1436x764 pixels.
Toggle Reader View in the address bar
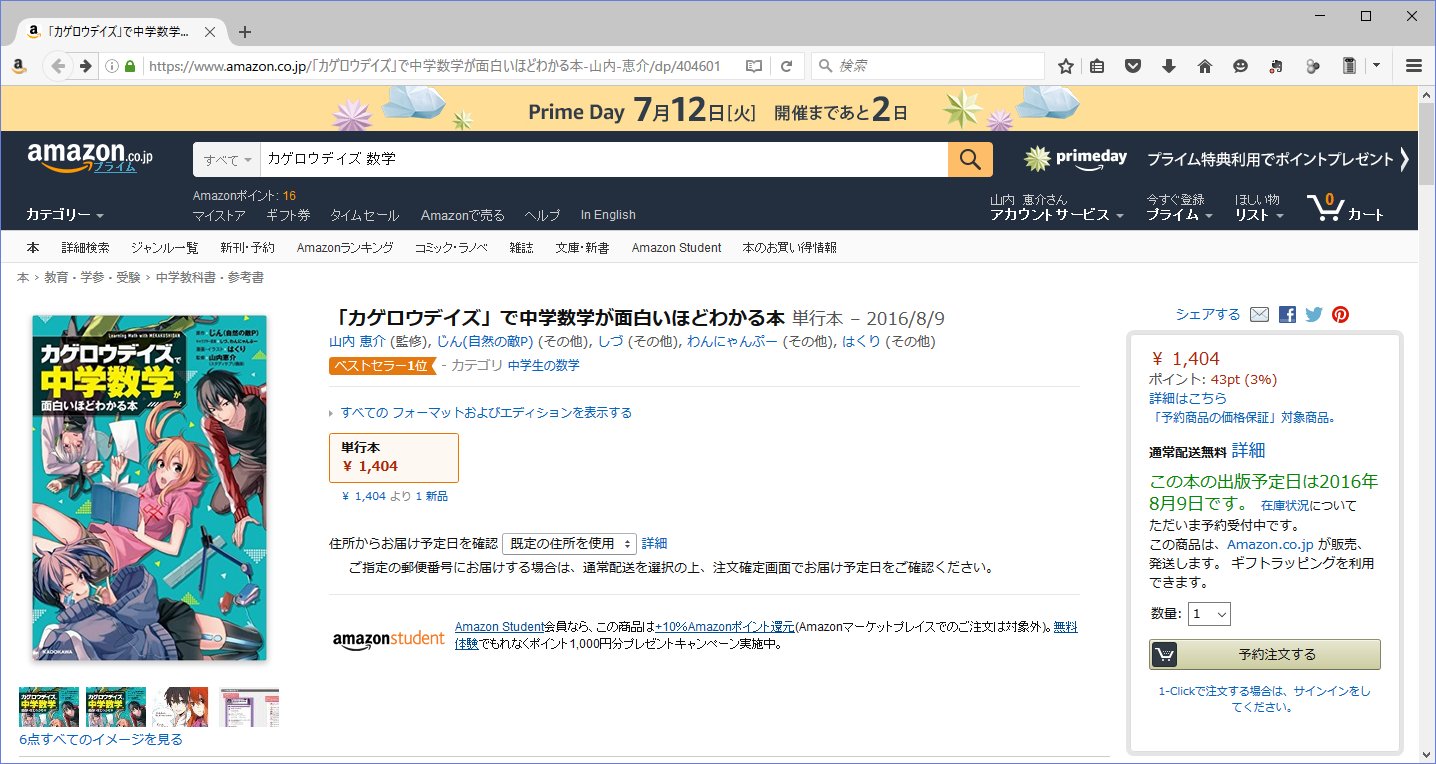pos(754,66)
